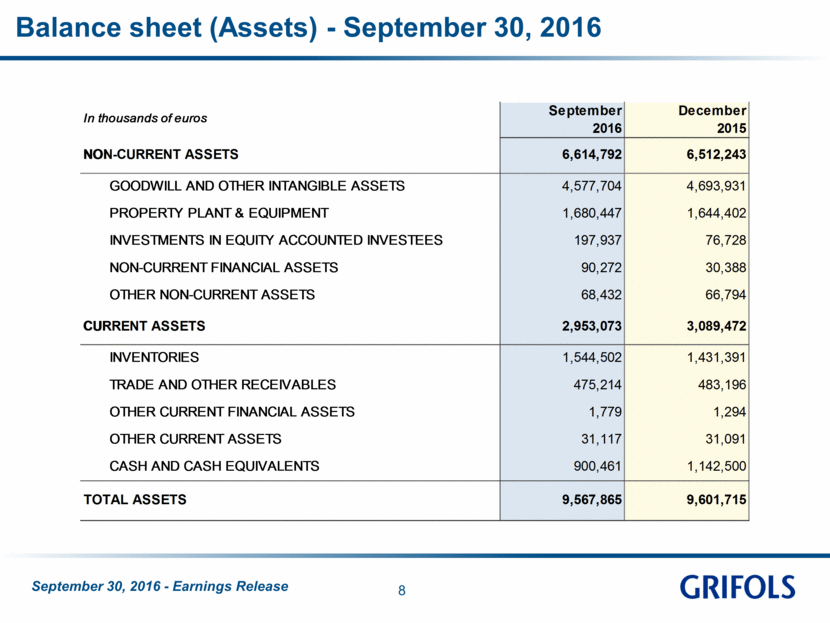Select 'GOODWILL AND OTHER INTANGIBLE ASSETS' label

coord(257,186)
